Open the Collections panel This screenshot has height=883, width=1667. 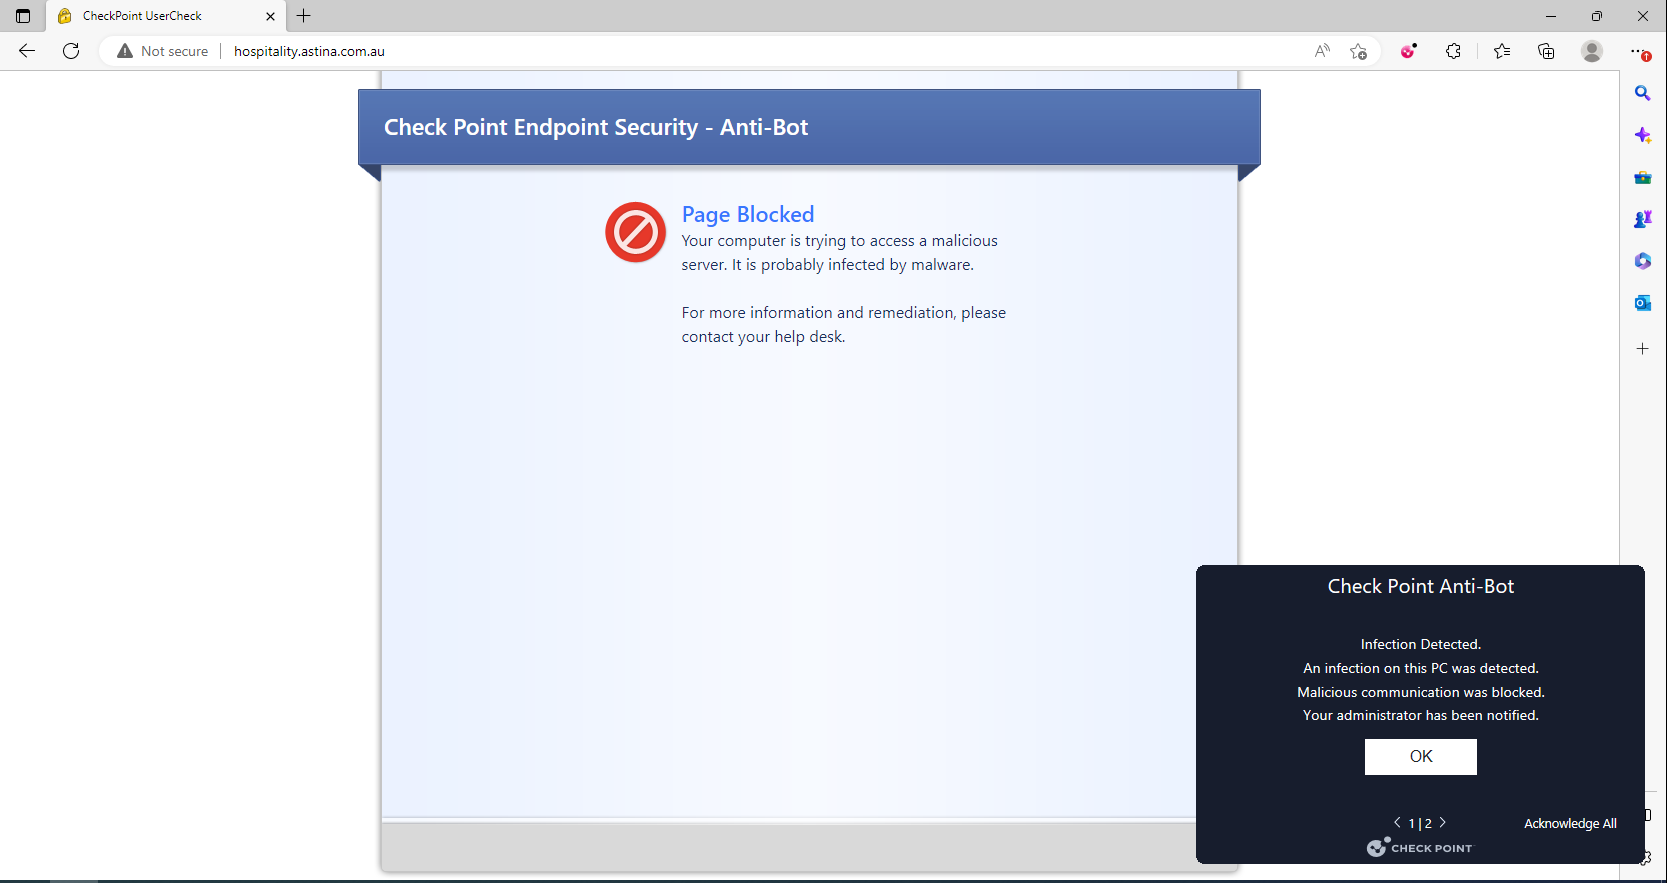(x=1546, y=51)
